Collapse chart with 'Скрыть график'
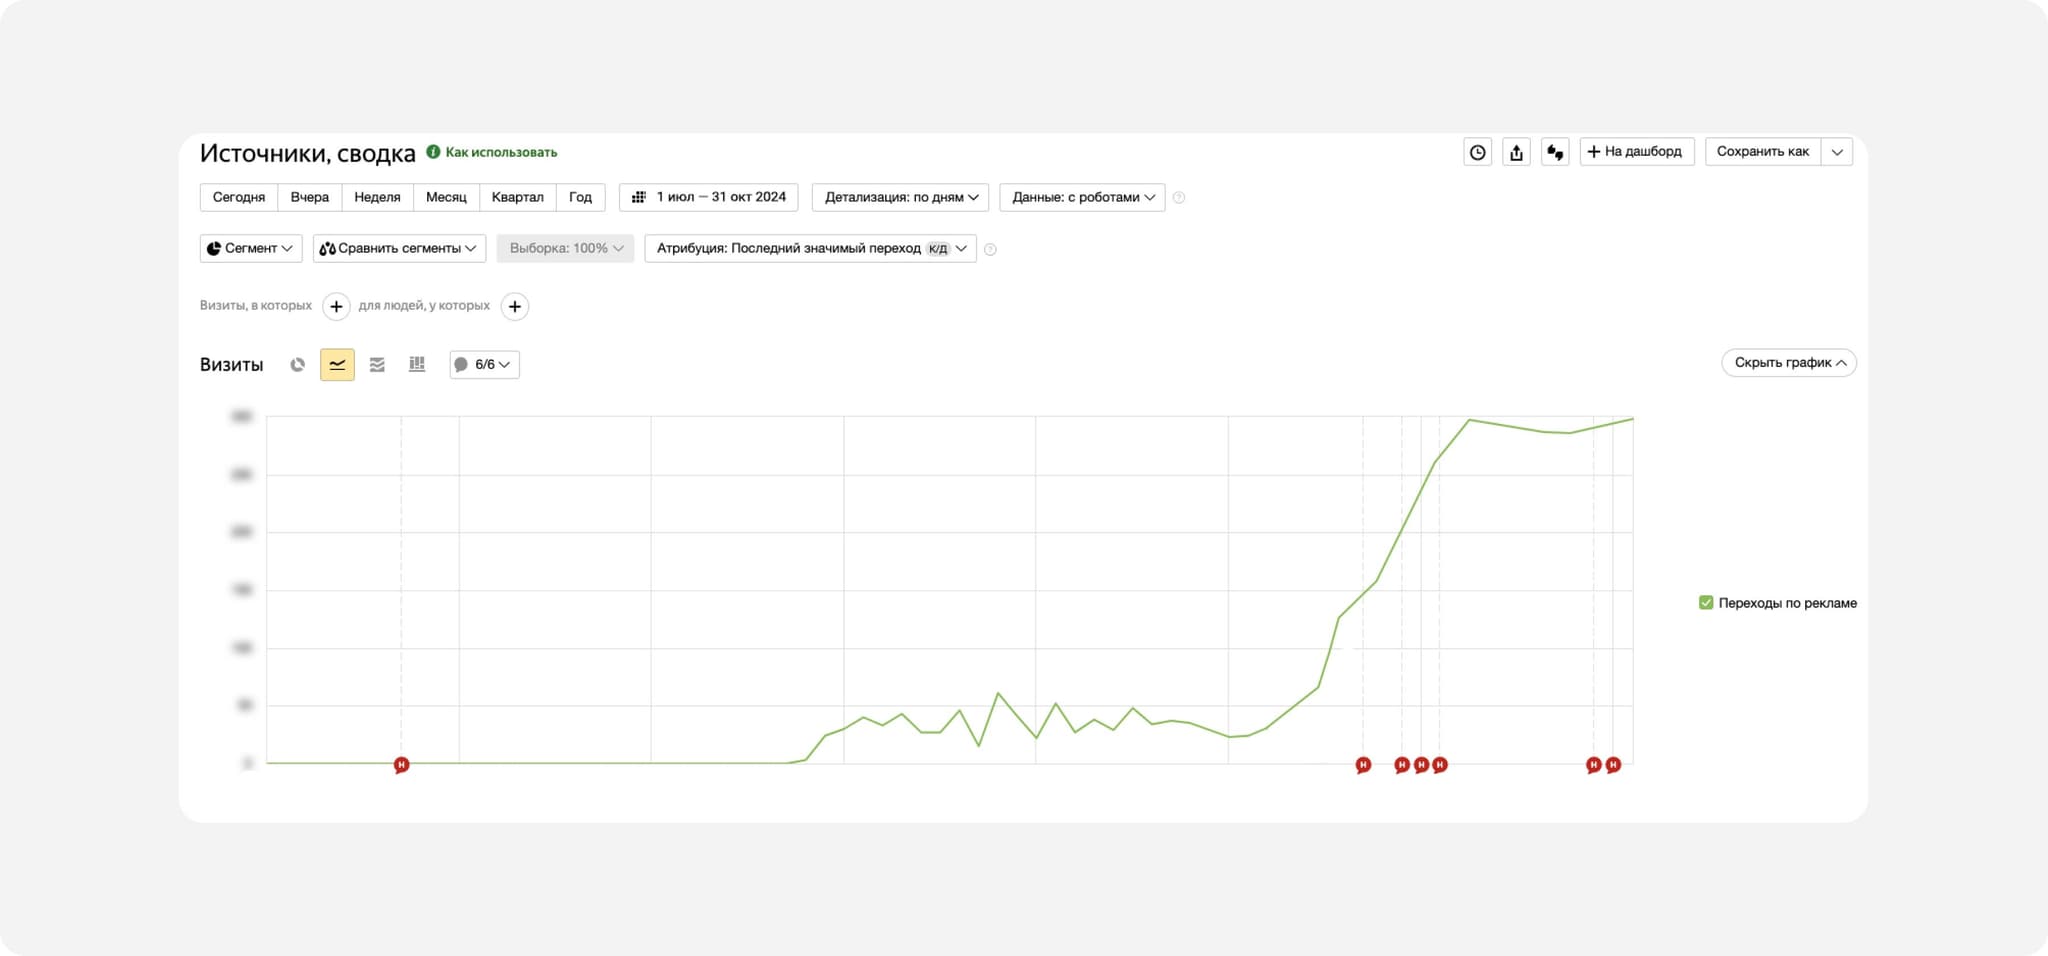This screenshot has height=956, width=2048. (1788, 363)
